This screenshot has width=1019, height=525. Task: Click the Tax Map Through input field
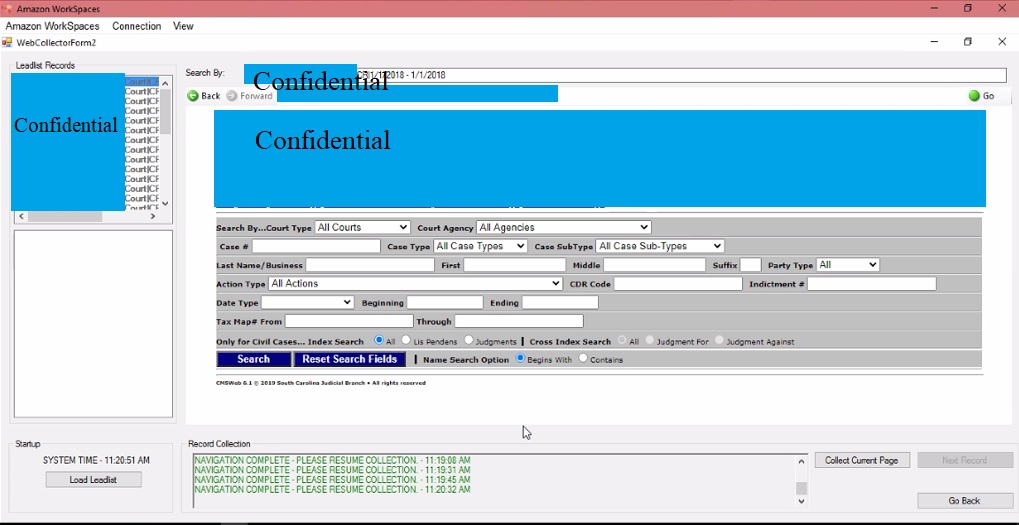[x=519, y=322]
